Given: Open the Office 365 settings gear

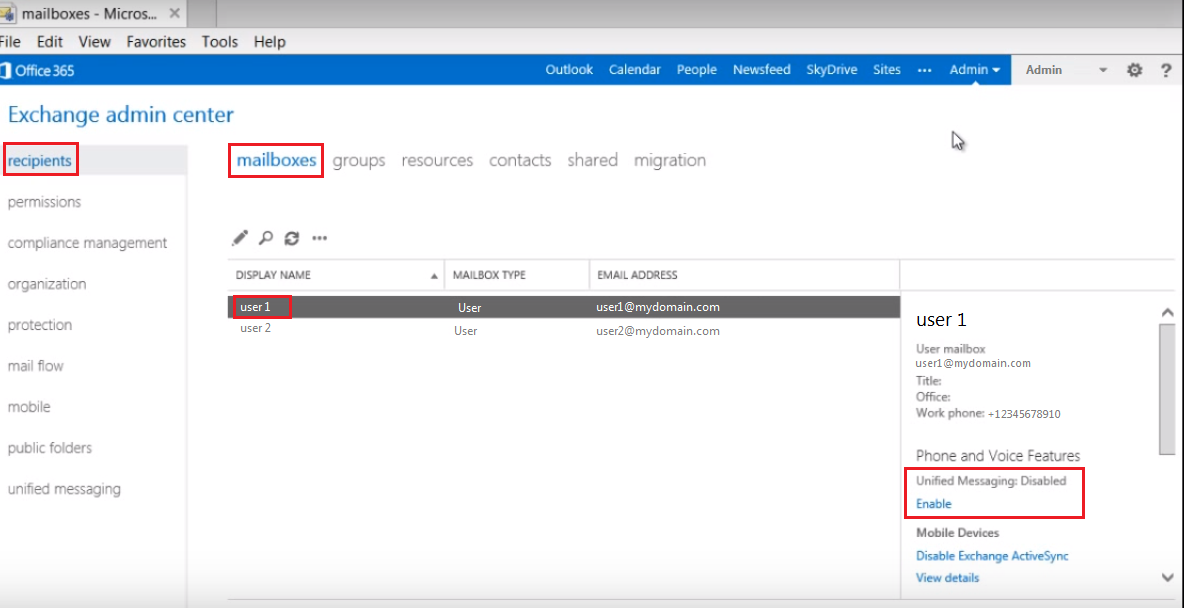Looking at the screenshot, I should pyautogui.click(x=1134, y=70).
